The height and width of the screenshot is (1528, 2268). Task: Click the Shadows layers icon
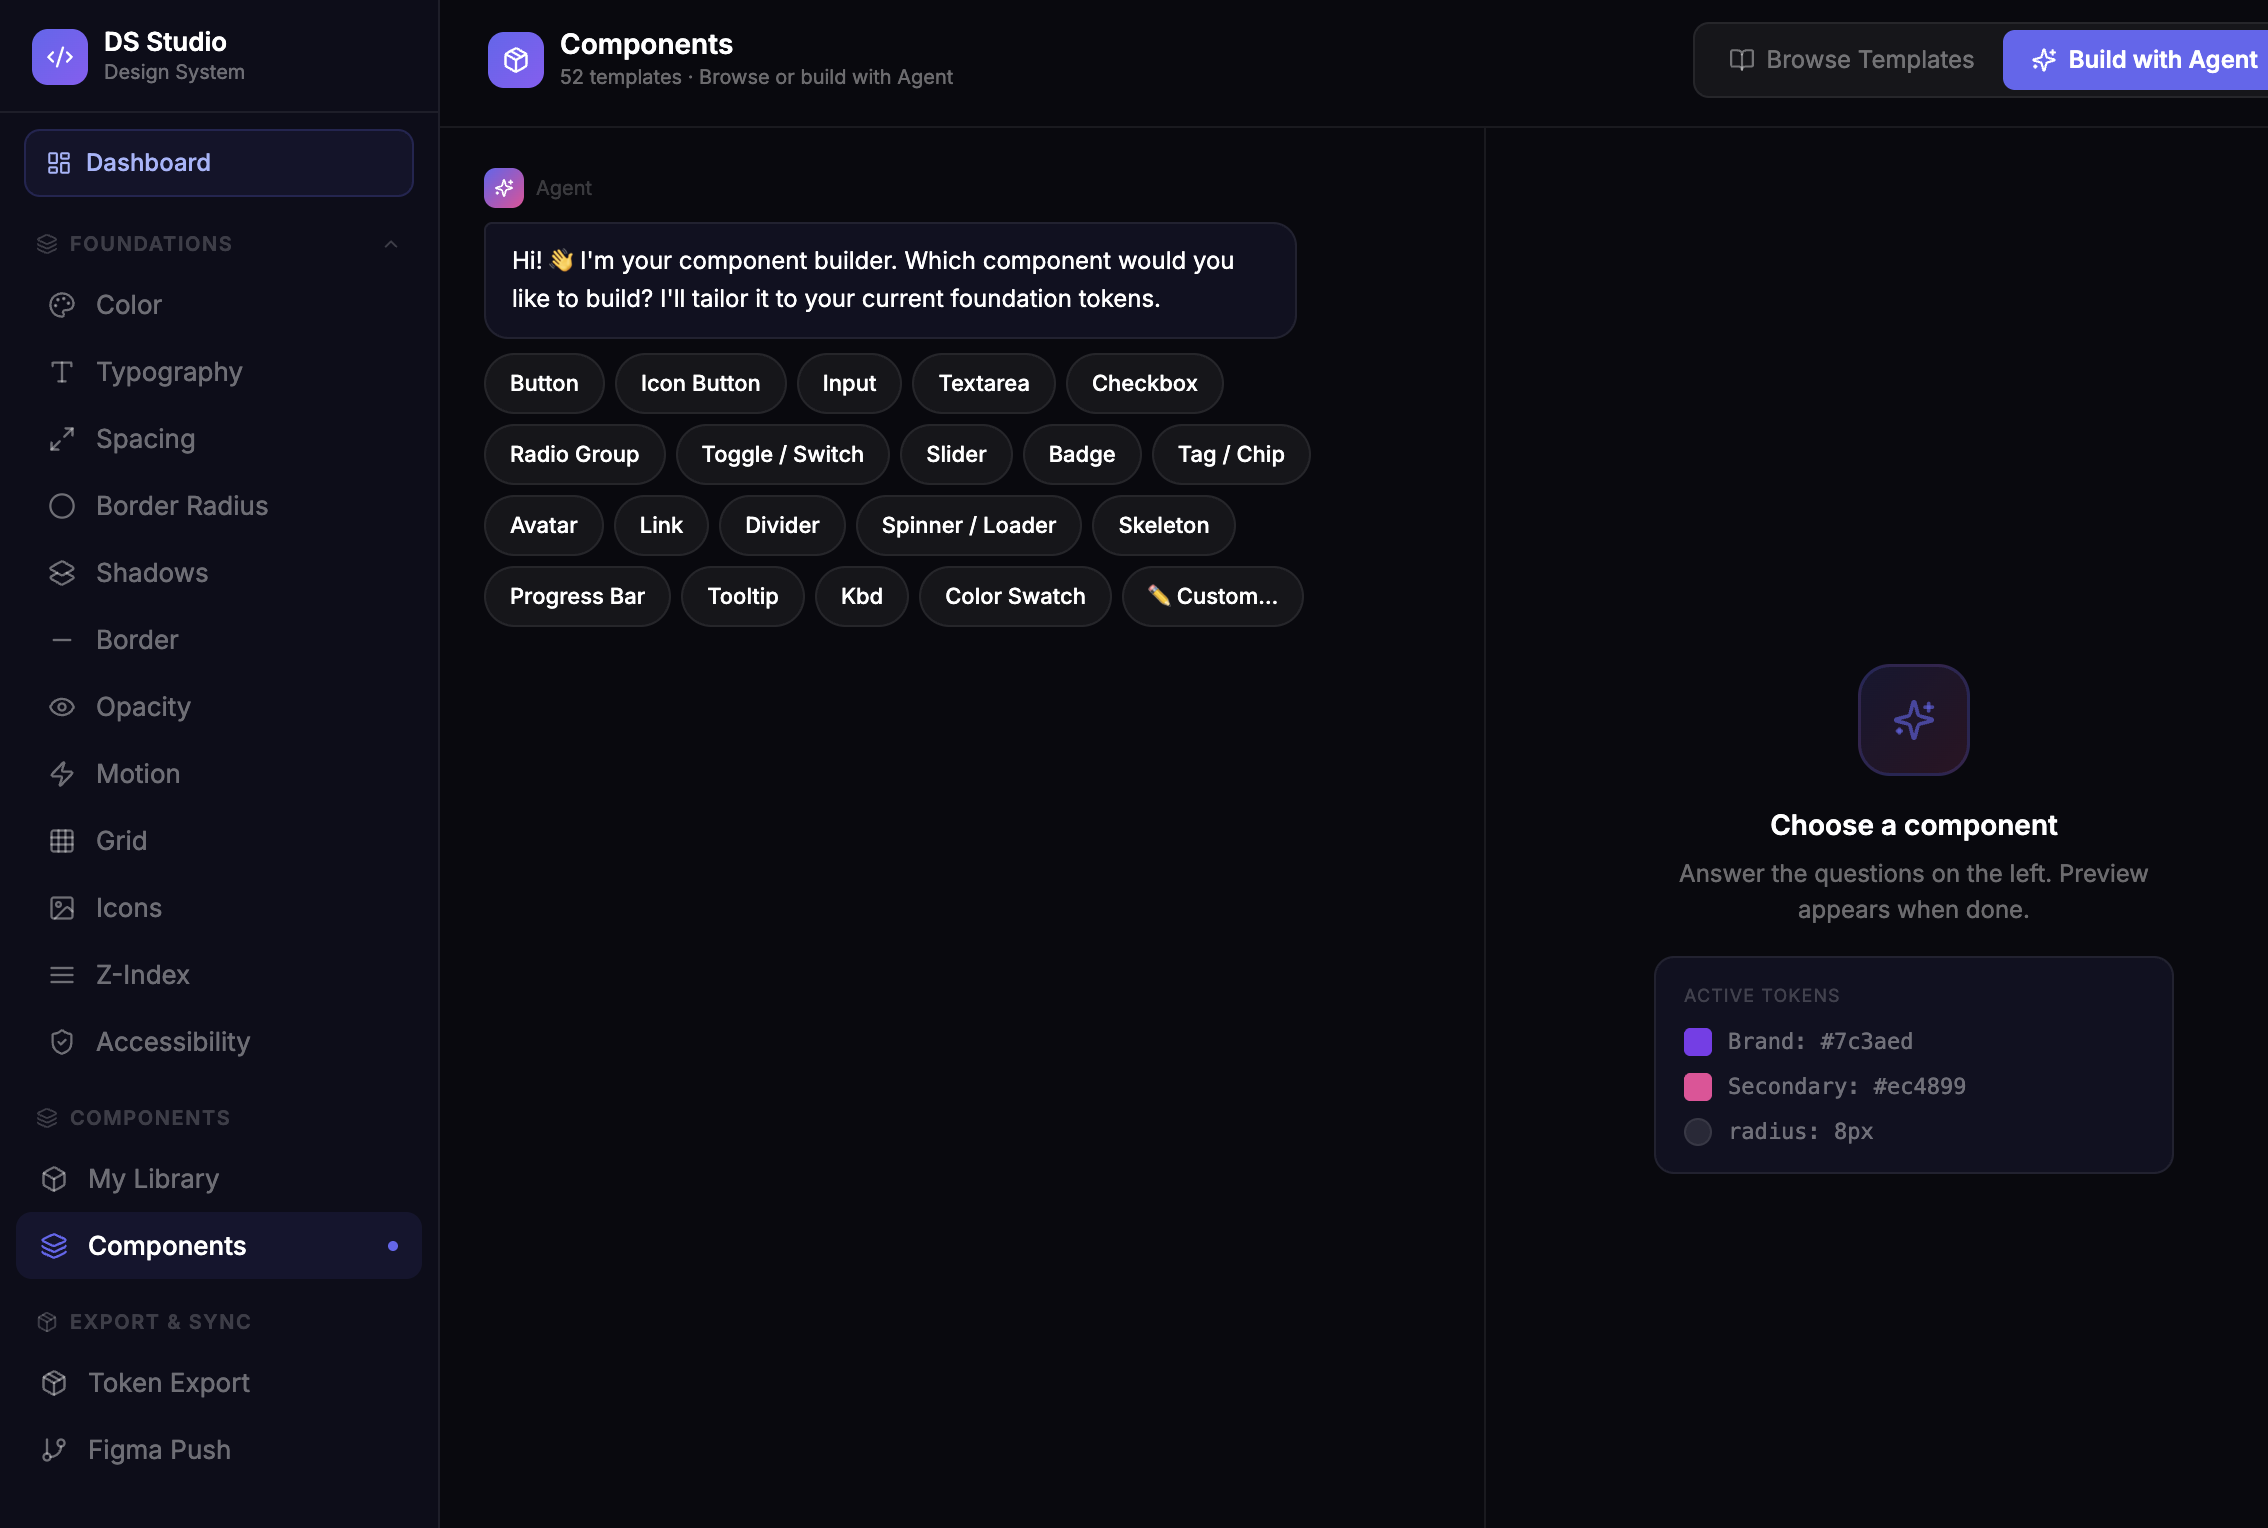pos(62,573)
